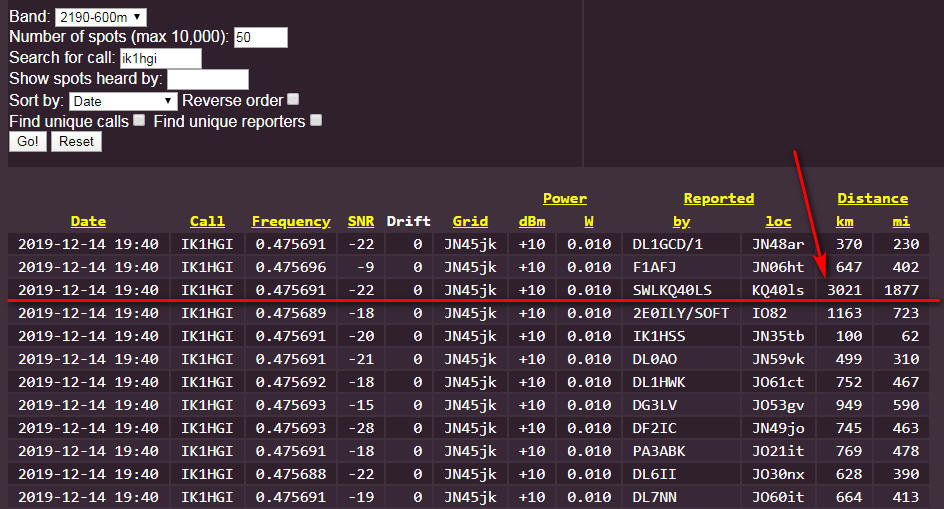Select reporter DL6II cell
Image resolution: width=944 pixels, height=509 pixels.
681,474
